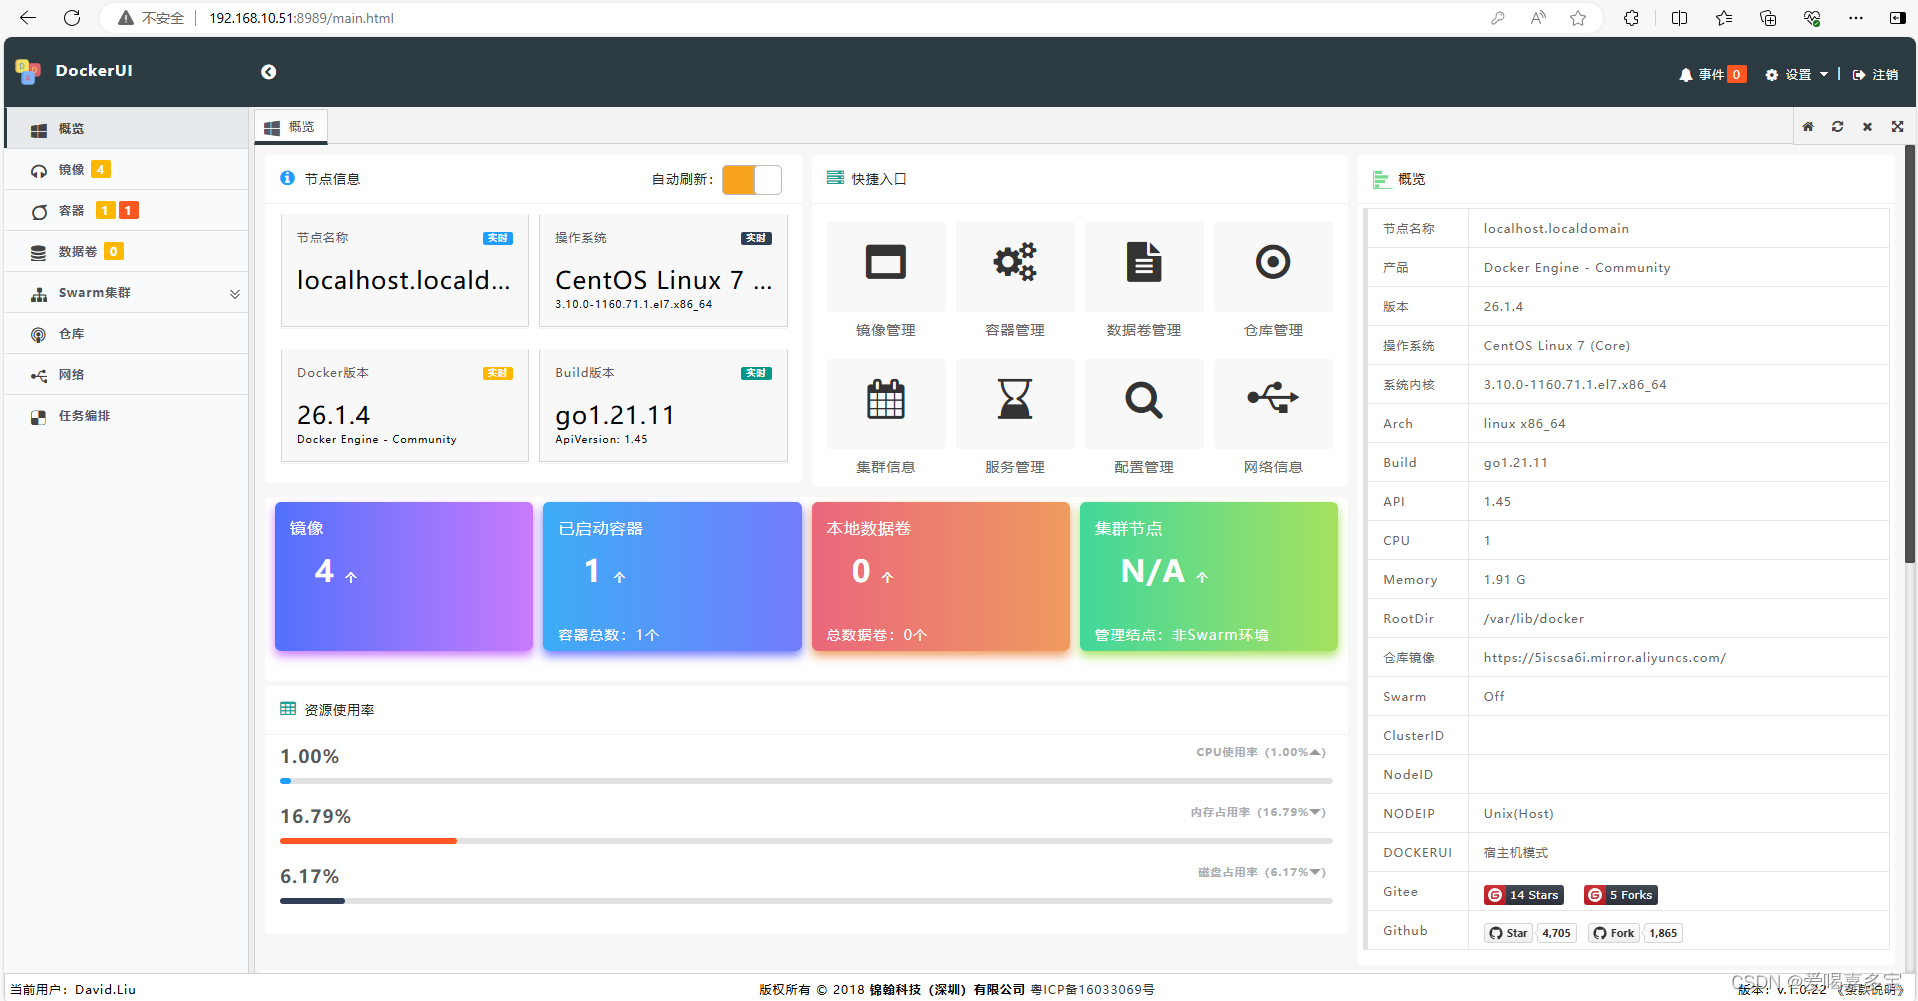Open the 容器管理 gears icon
The height and width of the screenshot is (1001, 1918).
[1014, 262]
